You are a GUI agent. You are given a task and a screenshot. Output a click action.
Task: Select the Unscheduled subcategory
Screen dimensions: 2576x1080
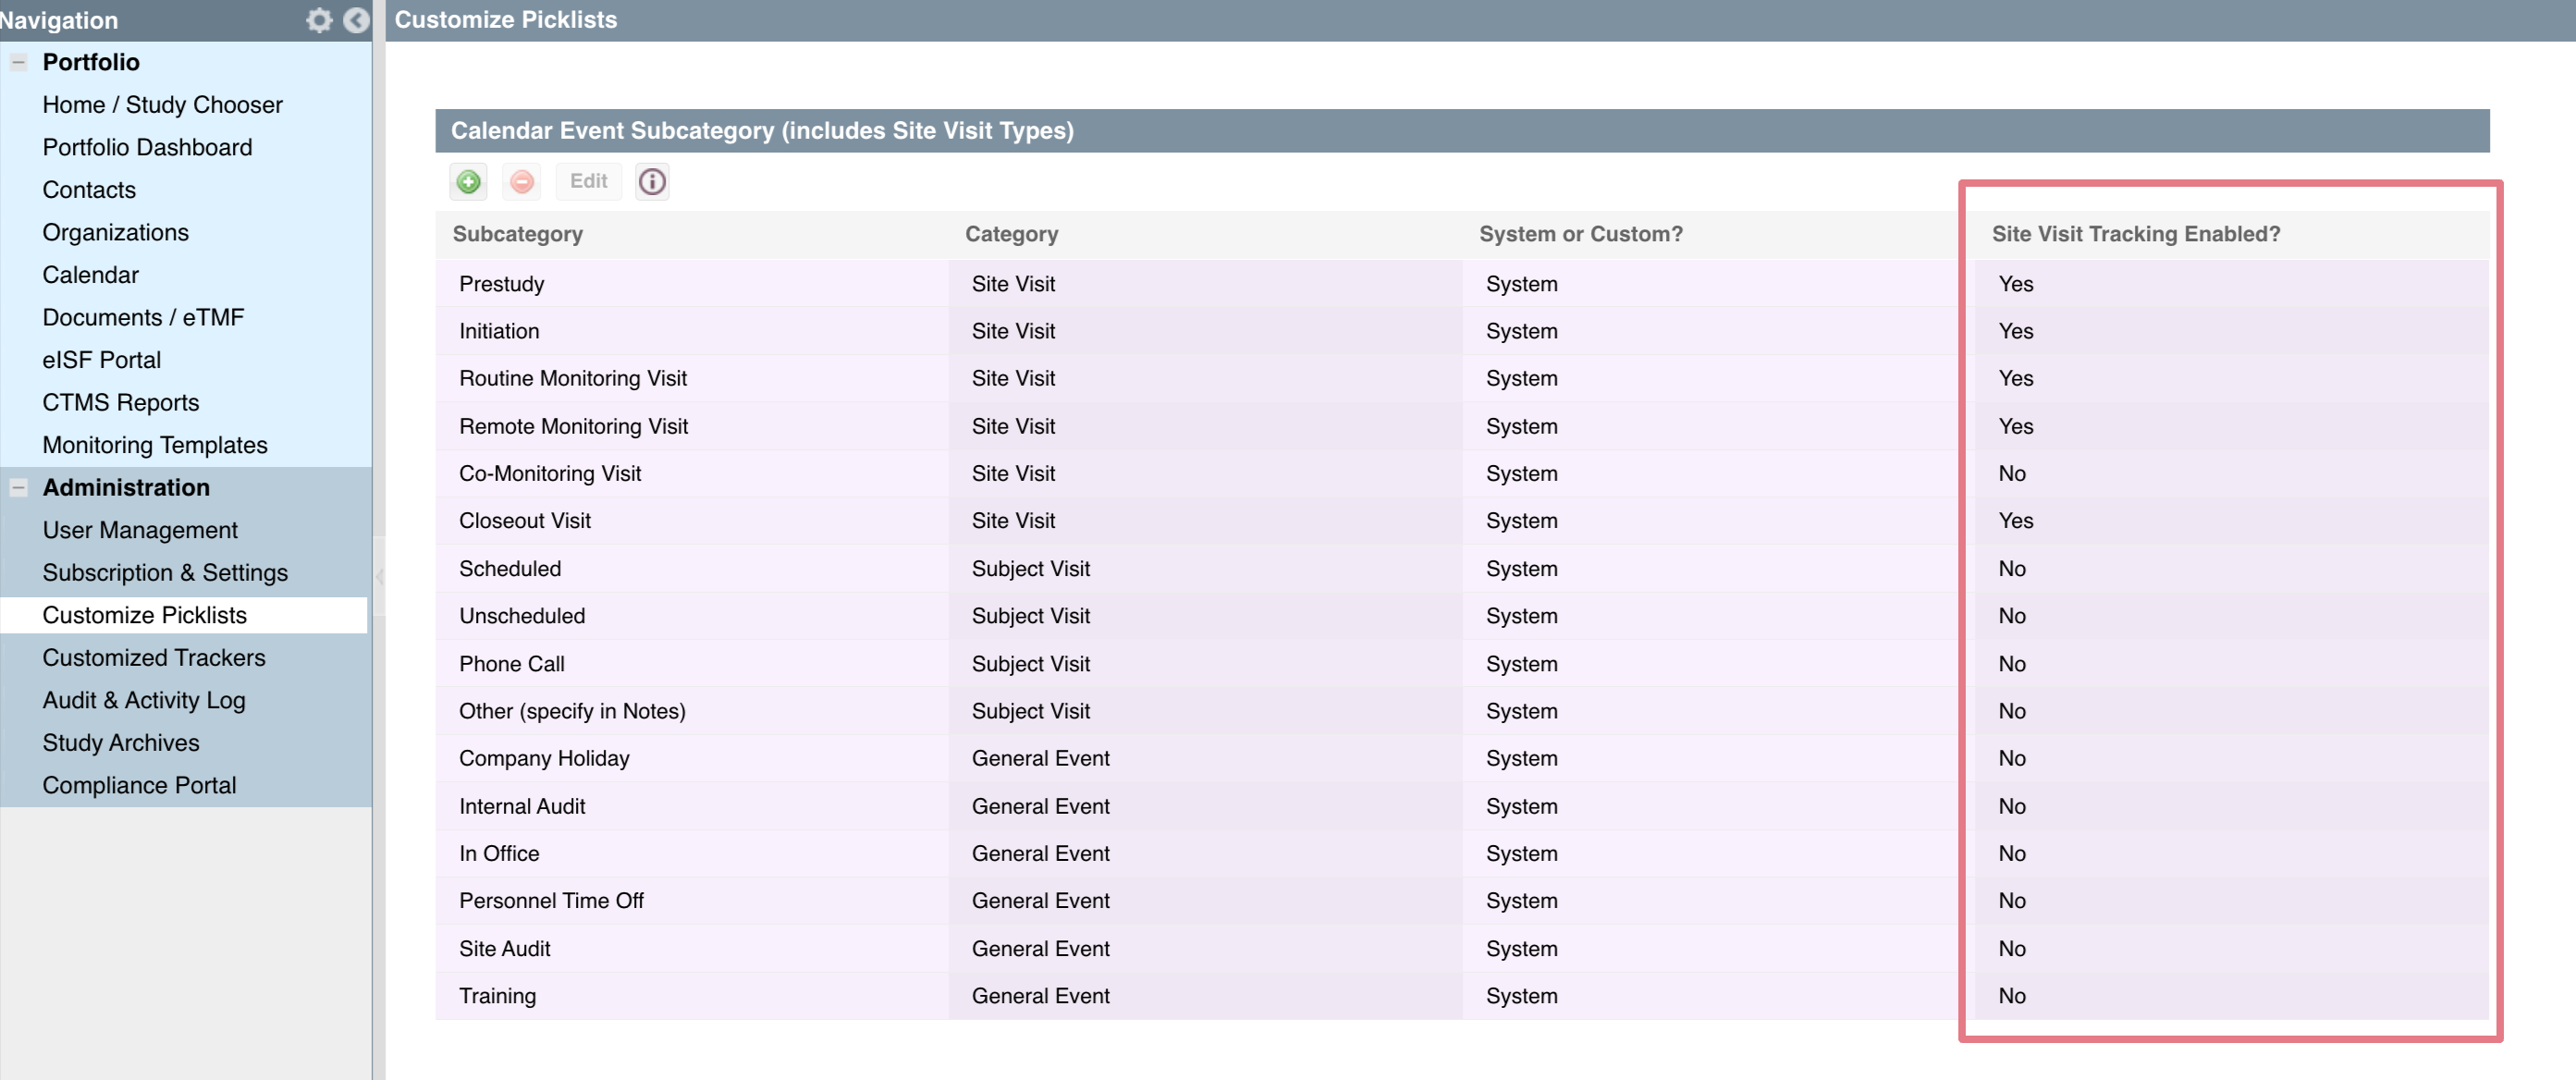coord(522,616)
